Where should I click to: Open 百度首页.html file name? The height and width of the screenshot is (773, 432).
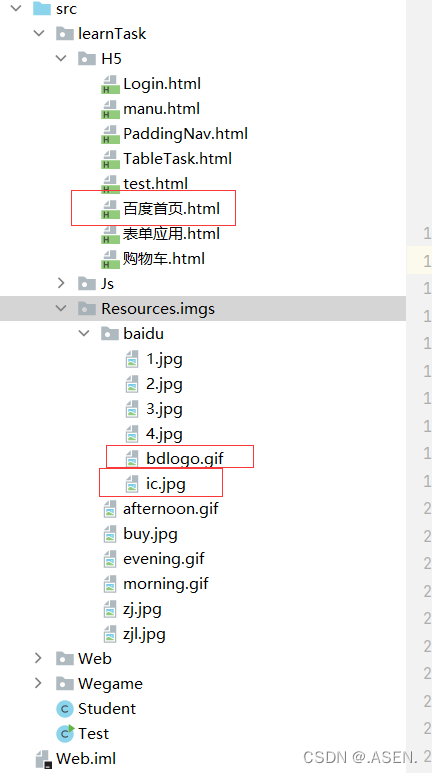tap(171, 209)
